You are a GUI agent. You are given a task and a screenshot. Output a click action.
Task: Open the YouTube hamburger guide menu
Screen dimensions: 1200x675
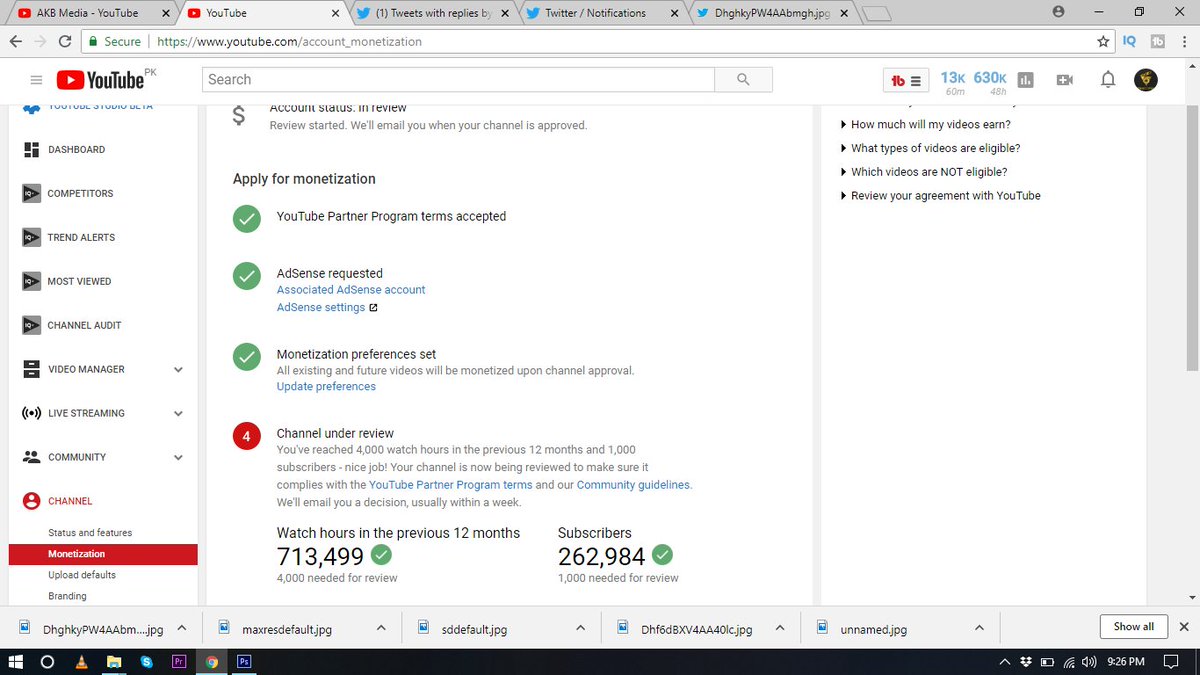[36, 80]
